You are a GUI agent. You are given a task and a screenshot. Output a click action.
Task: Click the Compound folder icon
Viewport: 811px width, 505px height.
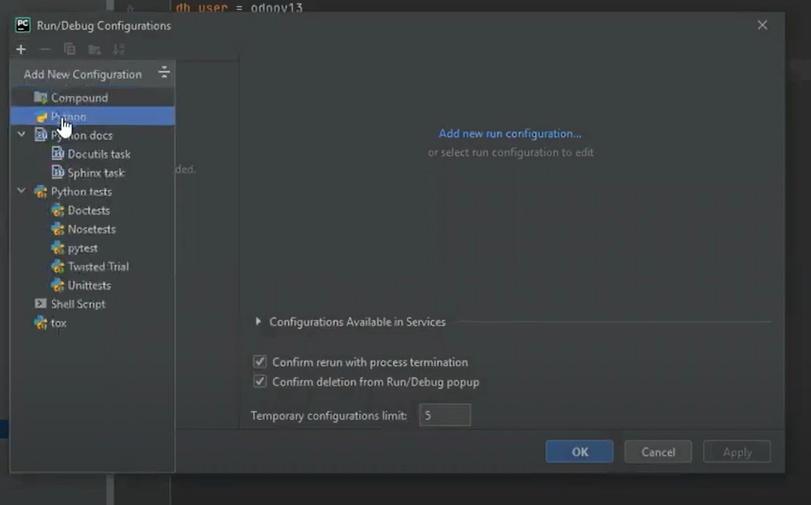[41, 97]
